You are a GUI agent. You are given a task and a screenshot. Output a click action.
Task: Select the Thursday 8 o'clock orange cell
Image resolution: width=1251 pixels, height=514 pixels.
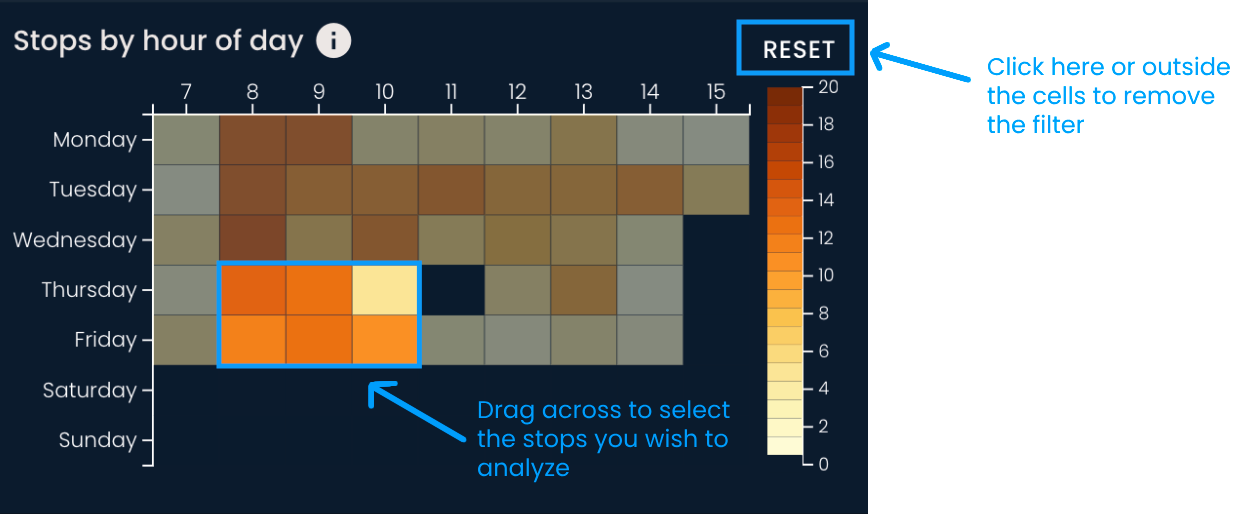click(x=253, y=290)
